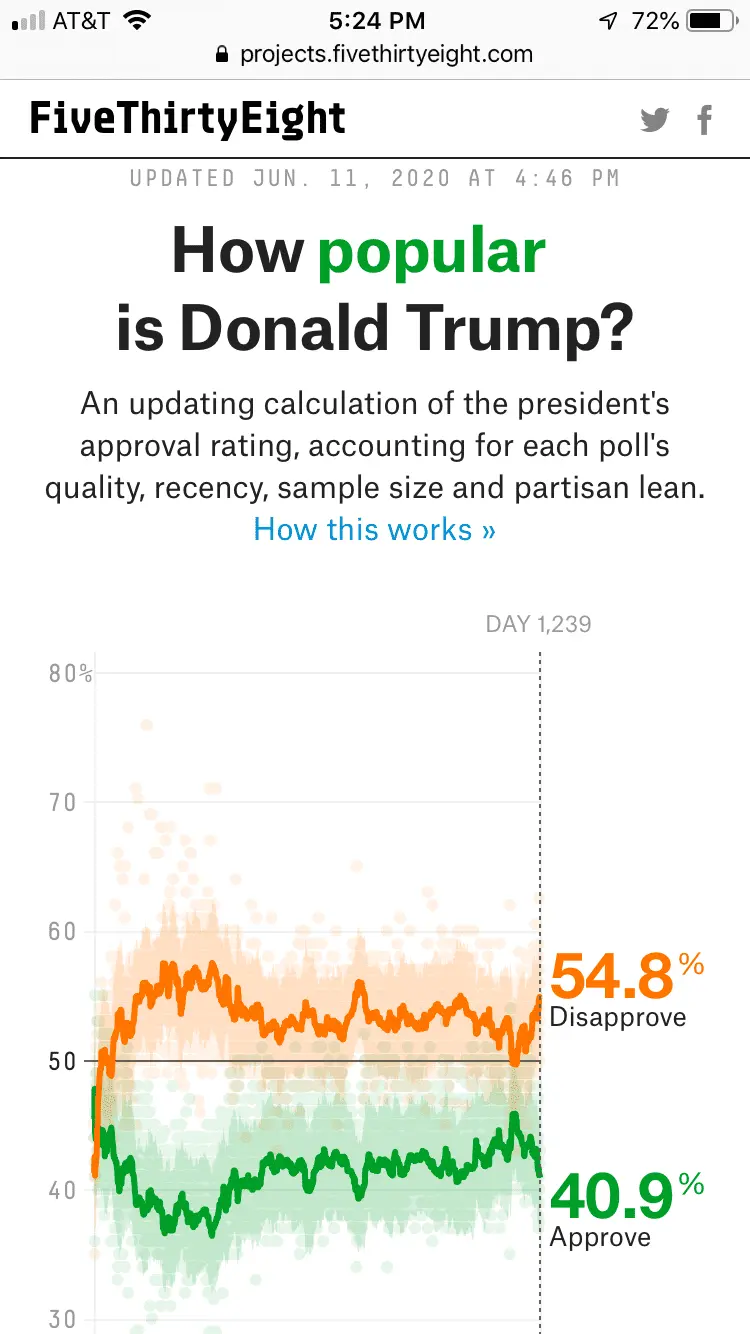This screenshot has height=1334, width=750.
Task: Tap the FiveThirtyEight logo
Action: click(x=188, y=119)
